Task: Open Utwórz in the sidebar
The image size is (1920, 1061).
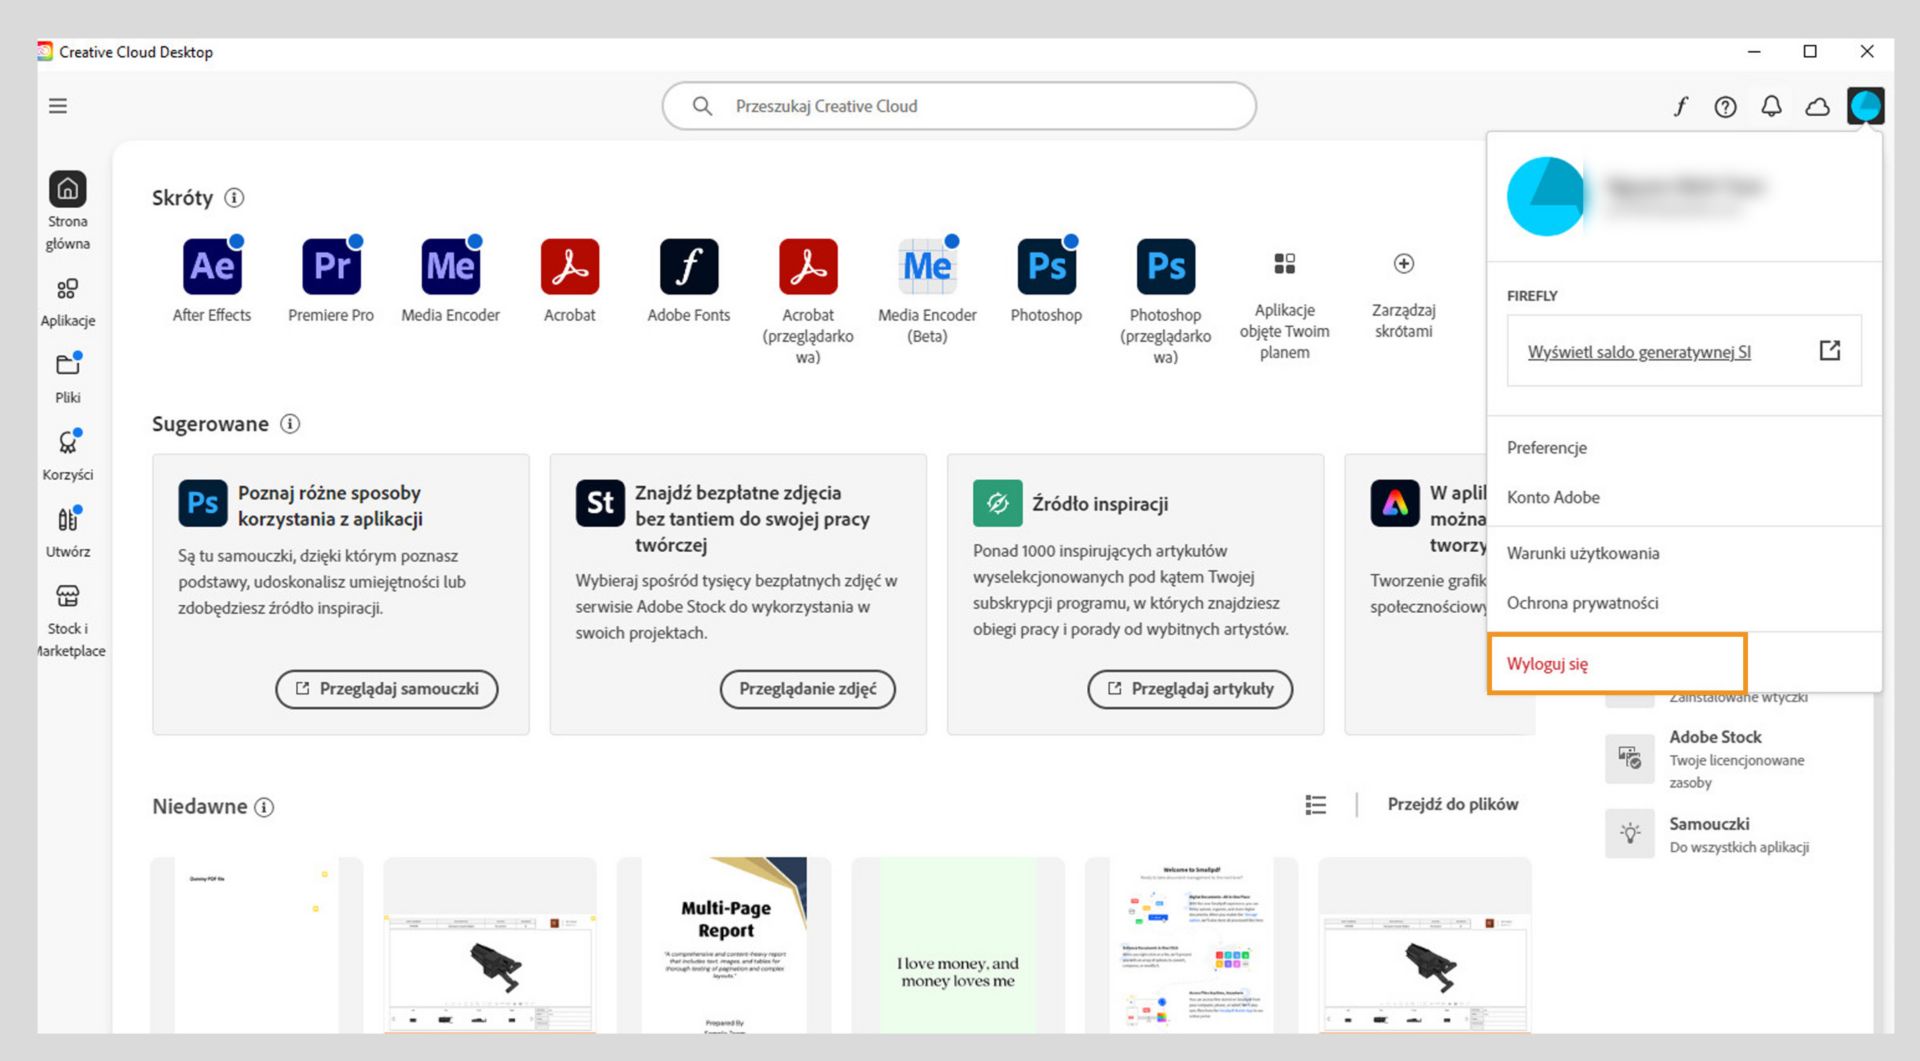Action: pos(67,532)
